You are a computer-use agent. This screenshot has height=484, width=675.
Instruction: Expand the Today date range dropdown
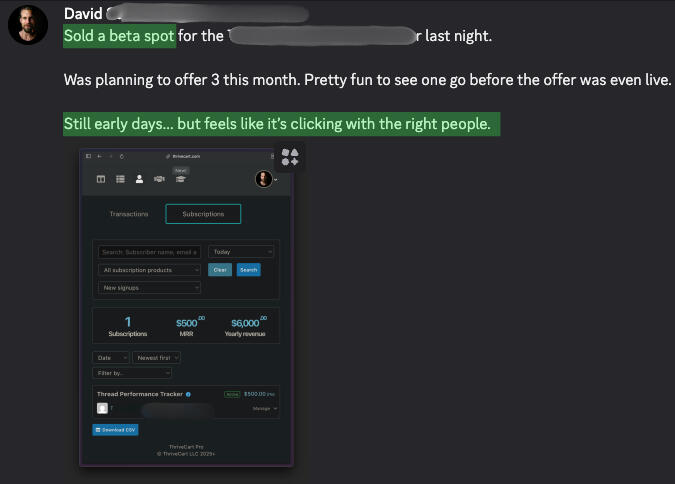point(241,252)
